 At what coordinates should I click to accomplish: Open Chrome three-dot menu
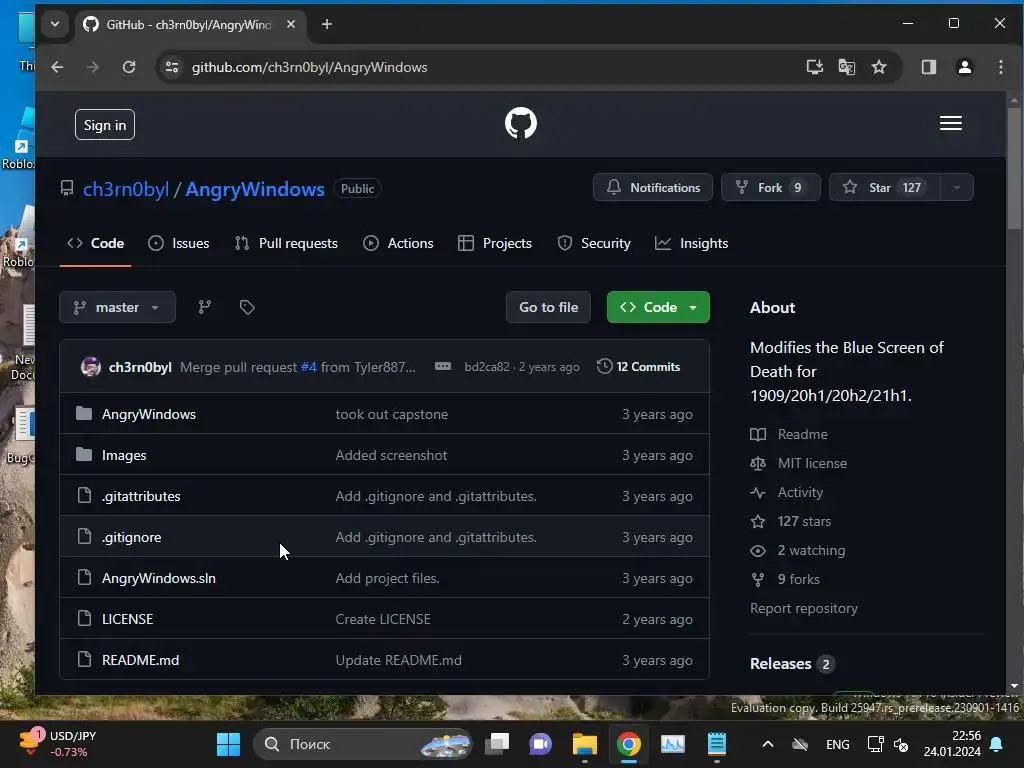[x=1000, y=67]
